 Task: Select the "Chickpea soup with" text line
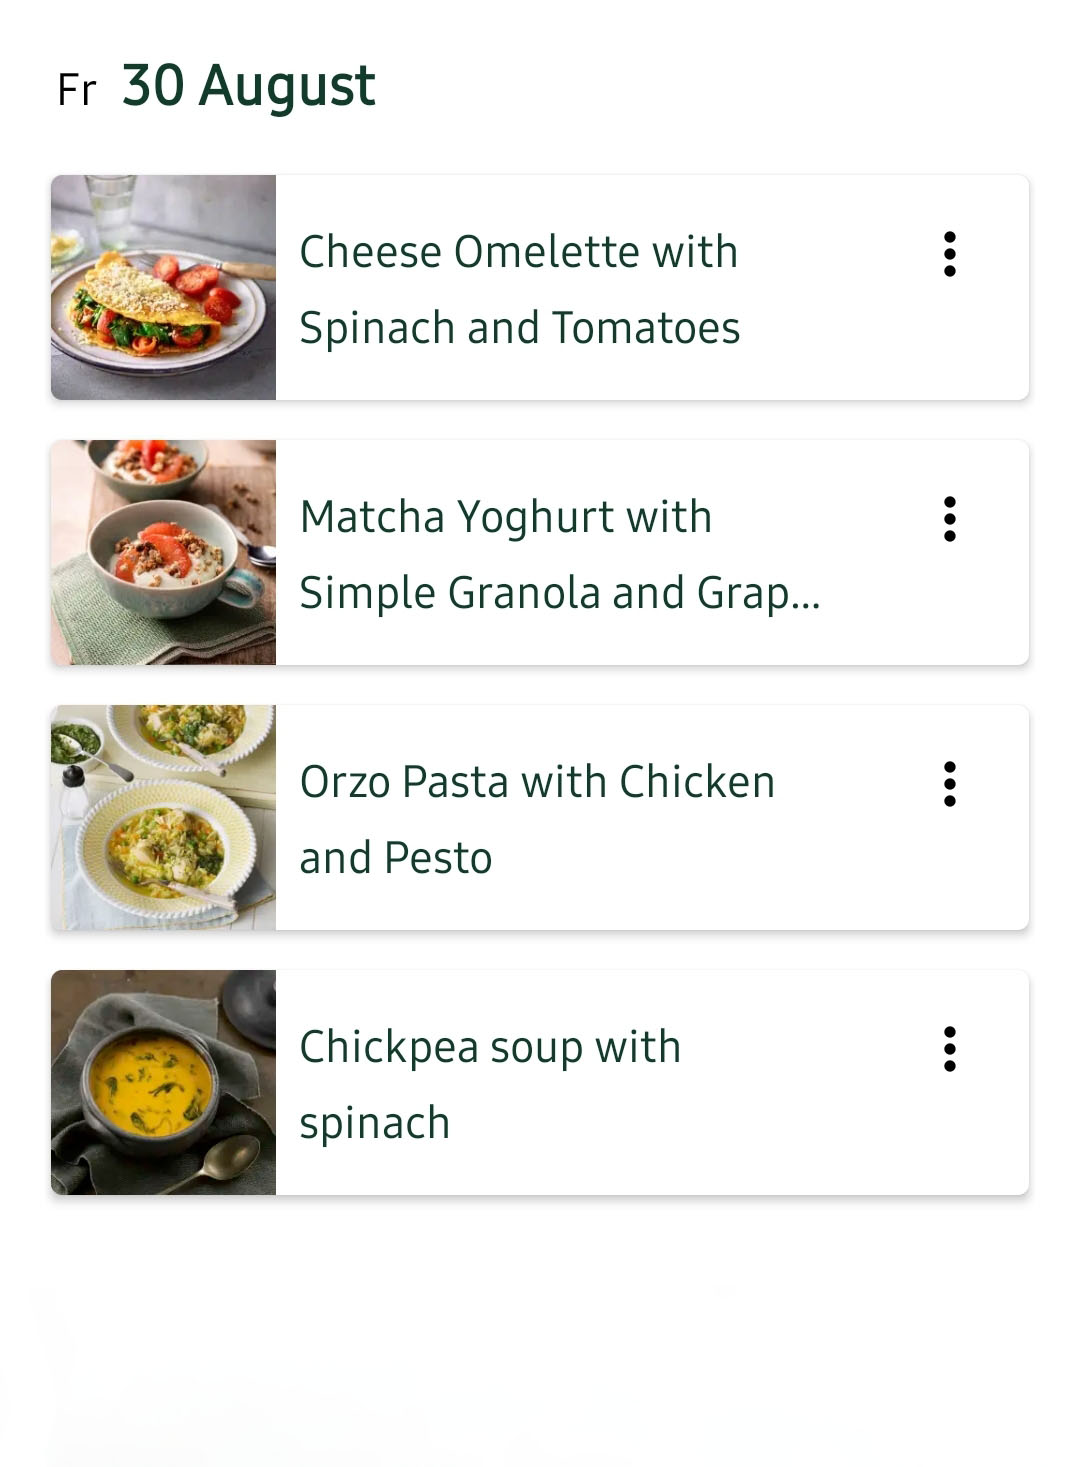(490, 1047)
